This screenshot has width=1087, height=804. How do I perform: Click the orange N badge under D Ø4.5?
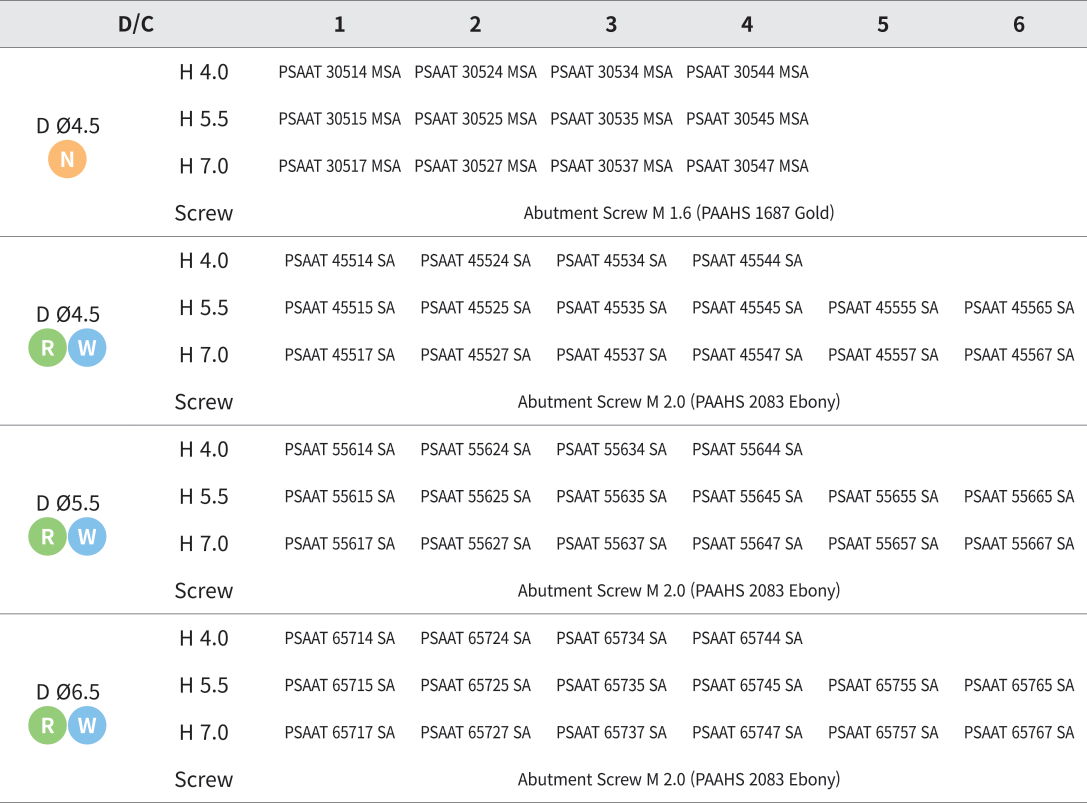(x=67, y=159)
